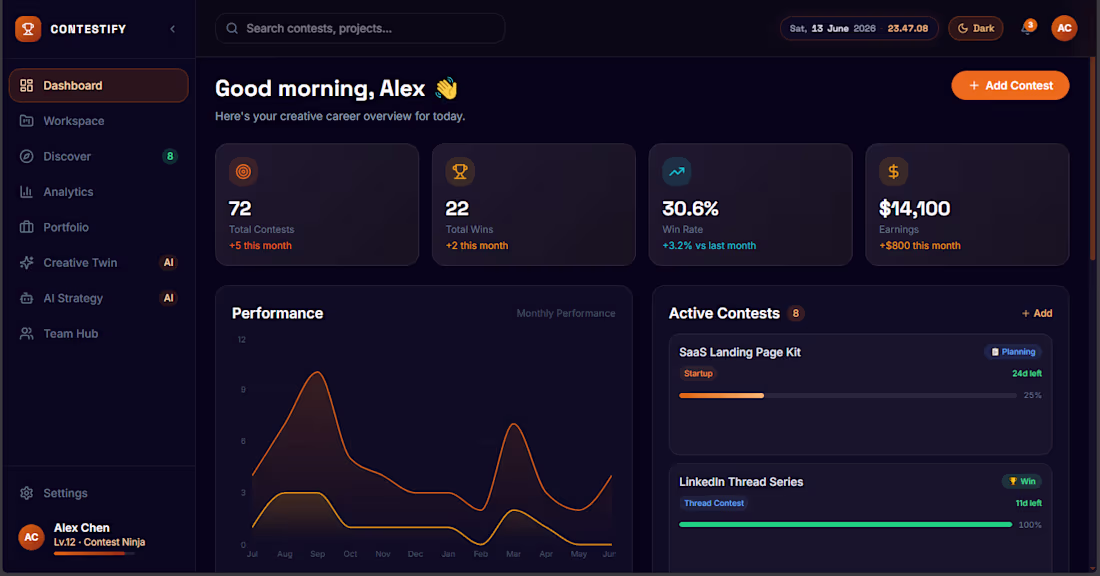Viewport: 1100px width, 576px height.
Task: Click the notification count badge 3
Action: tap(1031, 25)
